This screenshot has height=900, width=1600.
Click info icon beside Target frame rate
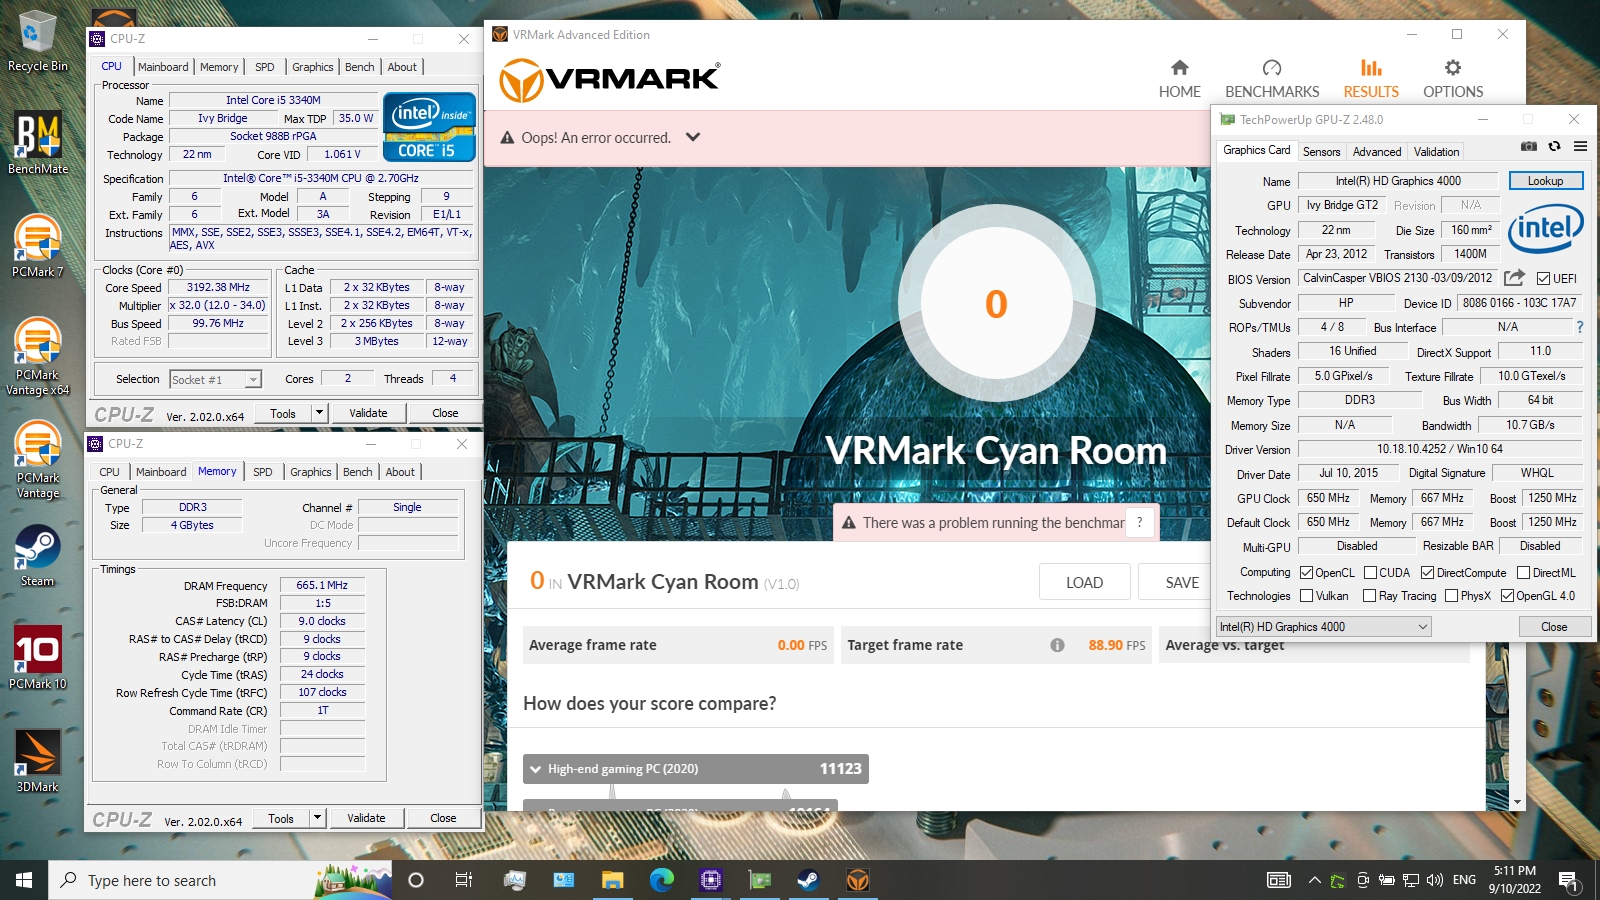[x=1057, y=645]
